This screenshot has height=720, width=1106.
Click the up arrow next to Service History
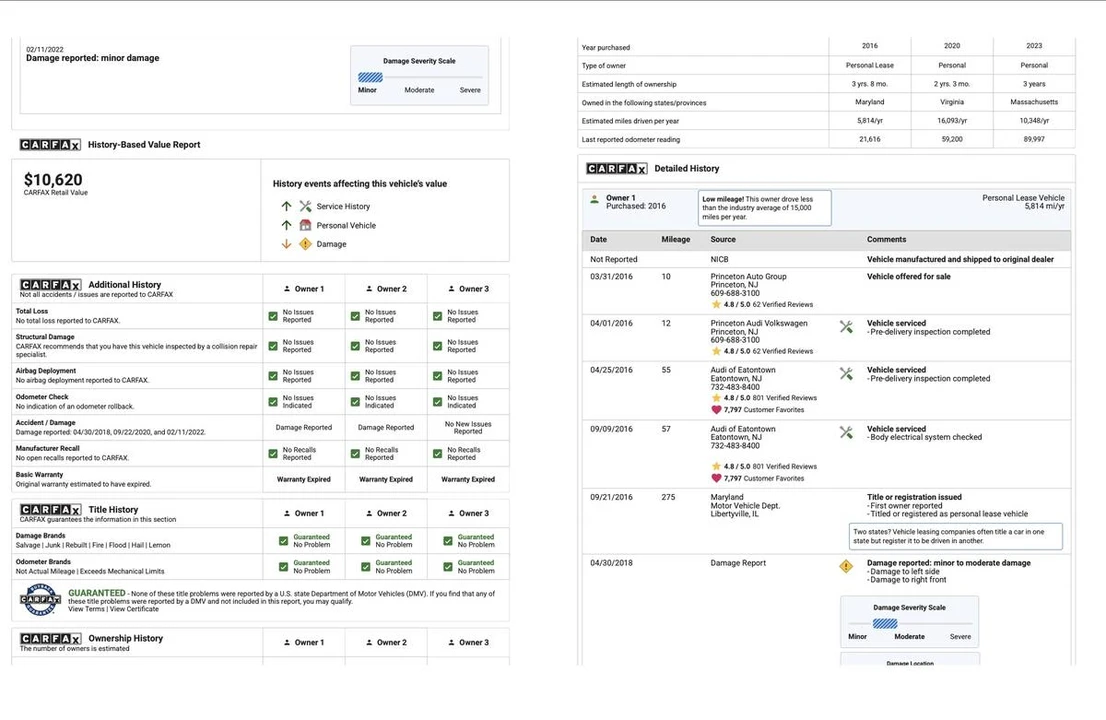click(x=286, y=206)
